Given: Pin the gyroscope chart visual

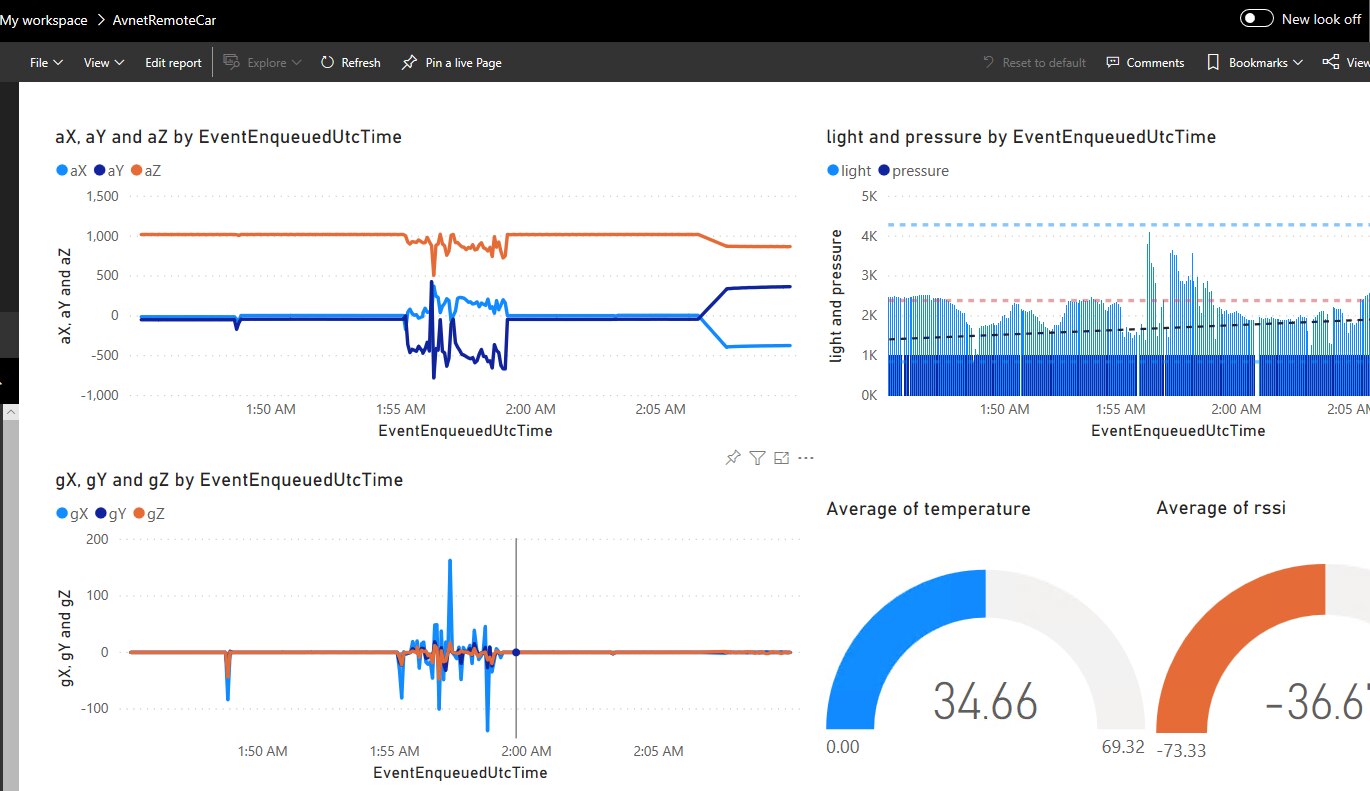Looking at the screenshot, I should coord(733,458).
